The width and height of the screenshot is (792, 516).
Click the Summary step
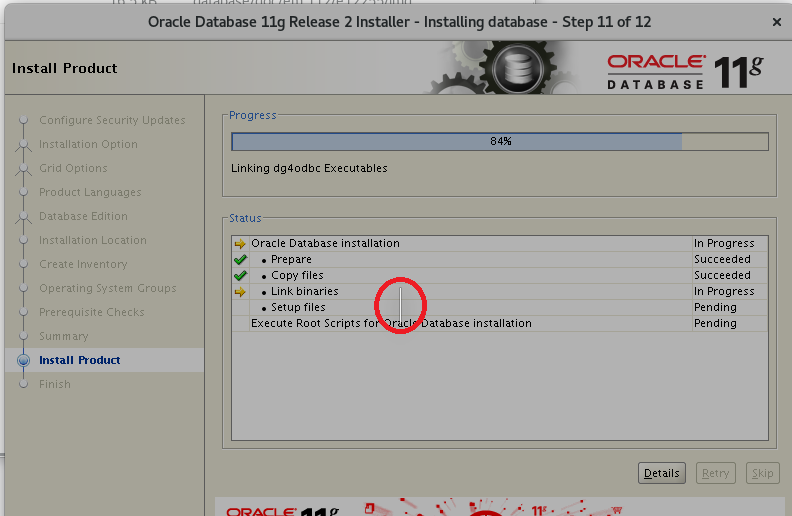pos(64,336)
